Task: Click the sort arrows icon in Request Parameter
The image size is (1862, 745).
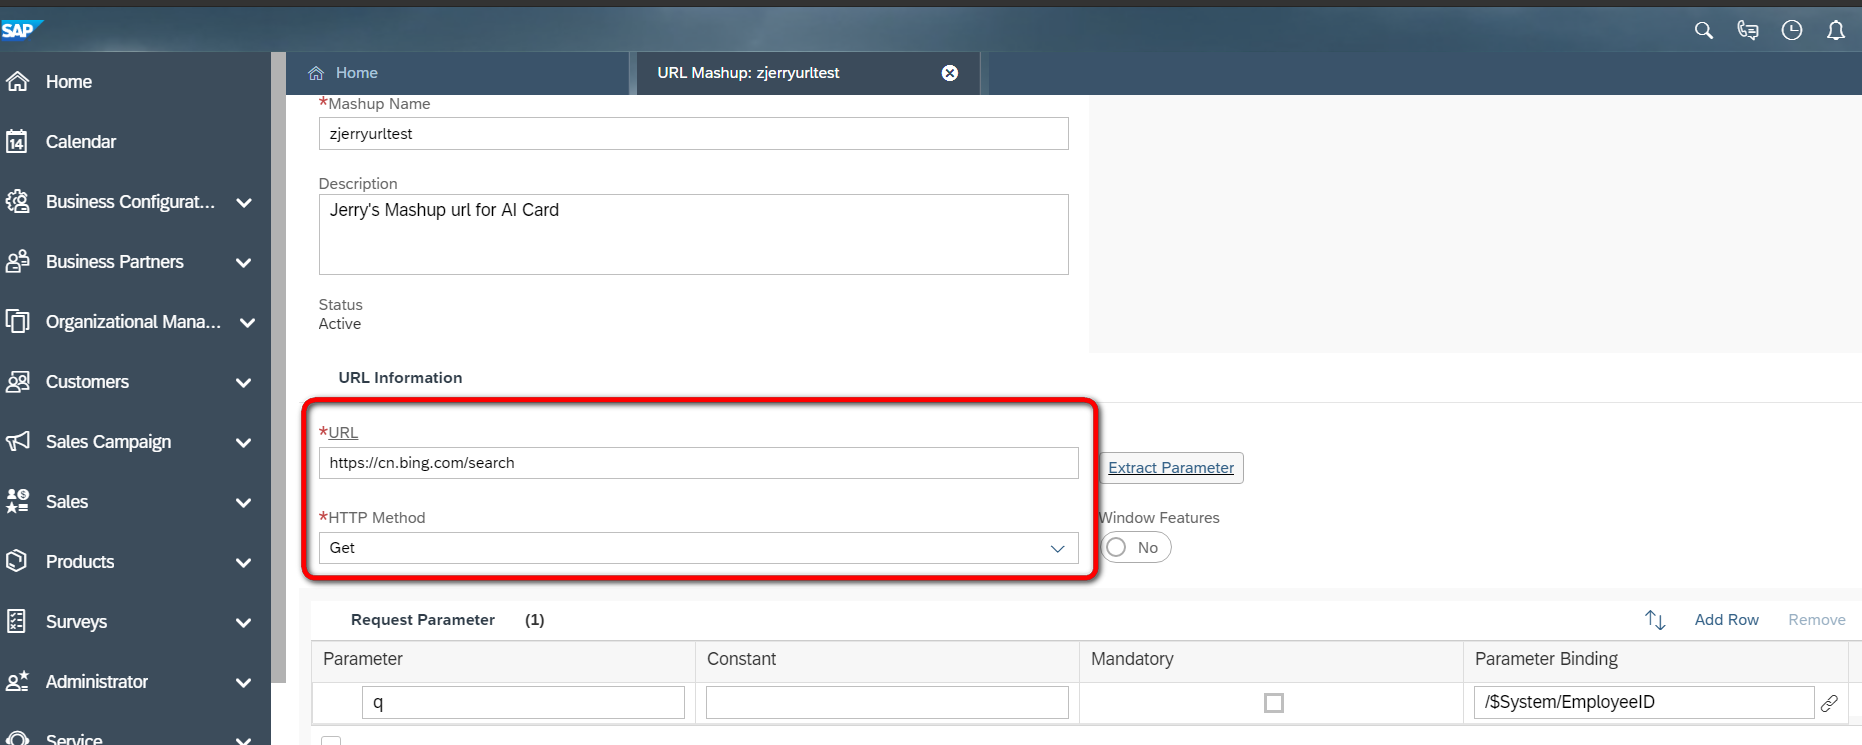Action: coord(1655,620)
